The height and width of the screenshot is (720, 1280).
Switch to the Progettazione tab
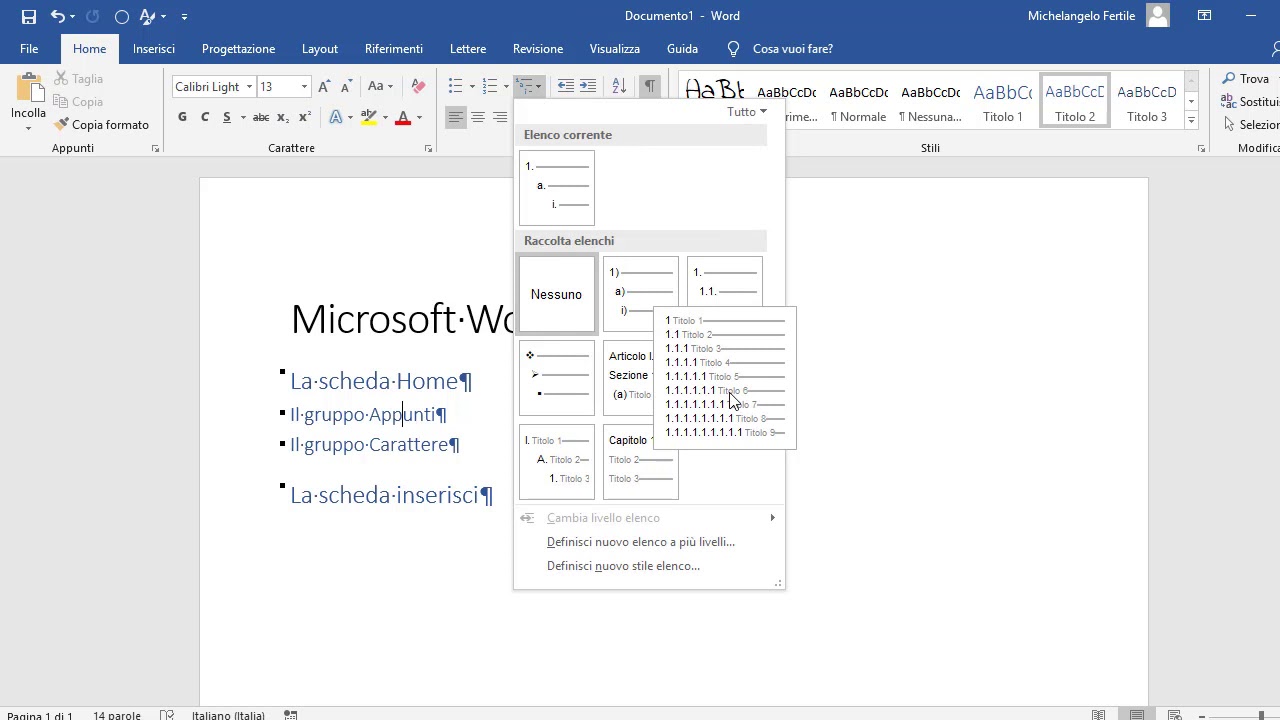pos(238,49)
